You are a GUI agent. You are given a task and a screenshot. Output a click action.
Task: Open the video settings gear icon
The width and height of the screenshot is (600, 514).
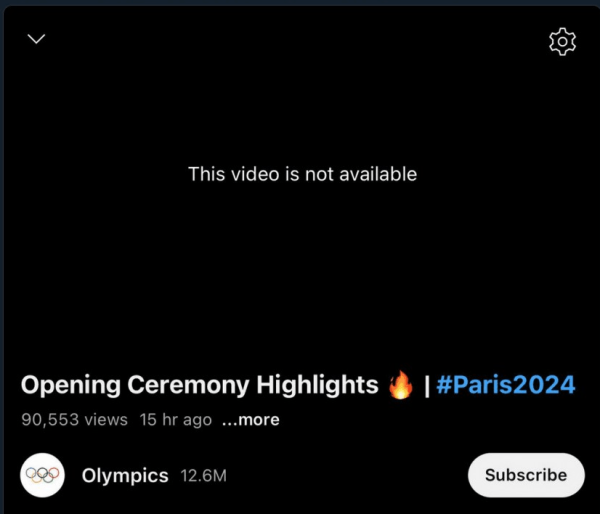[562, 41]
